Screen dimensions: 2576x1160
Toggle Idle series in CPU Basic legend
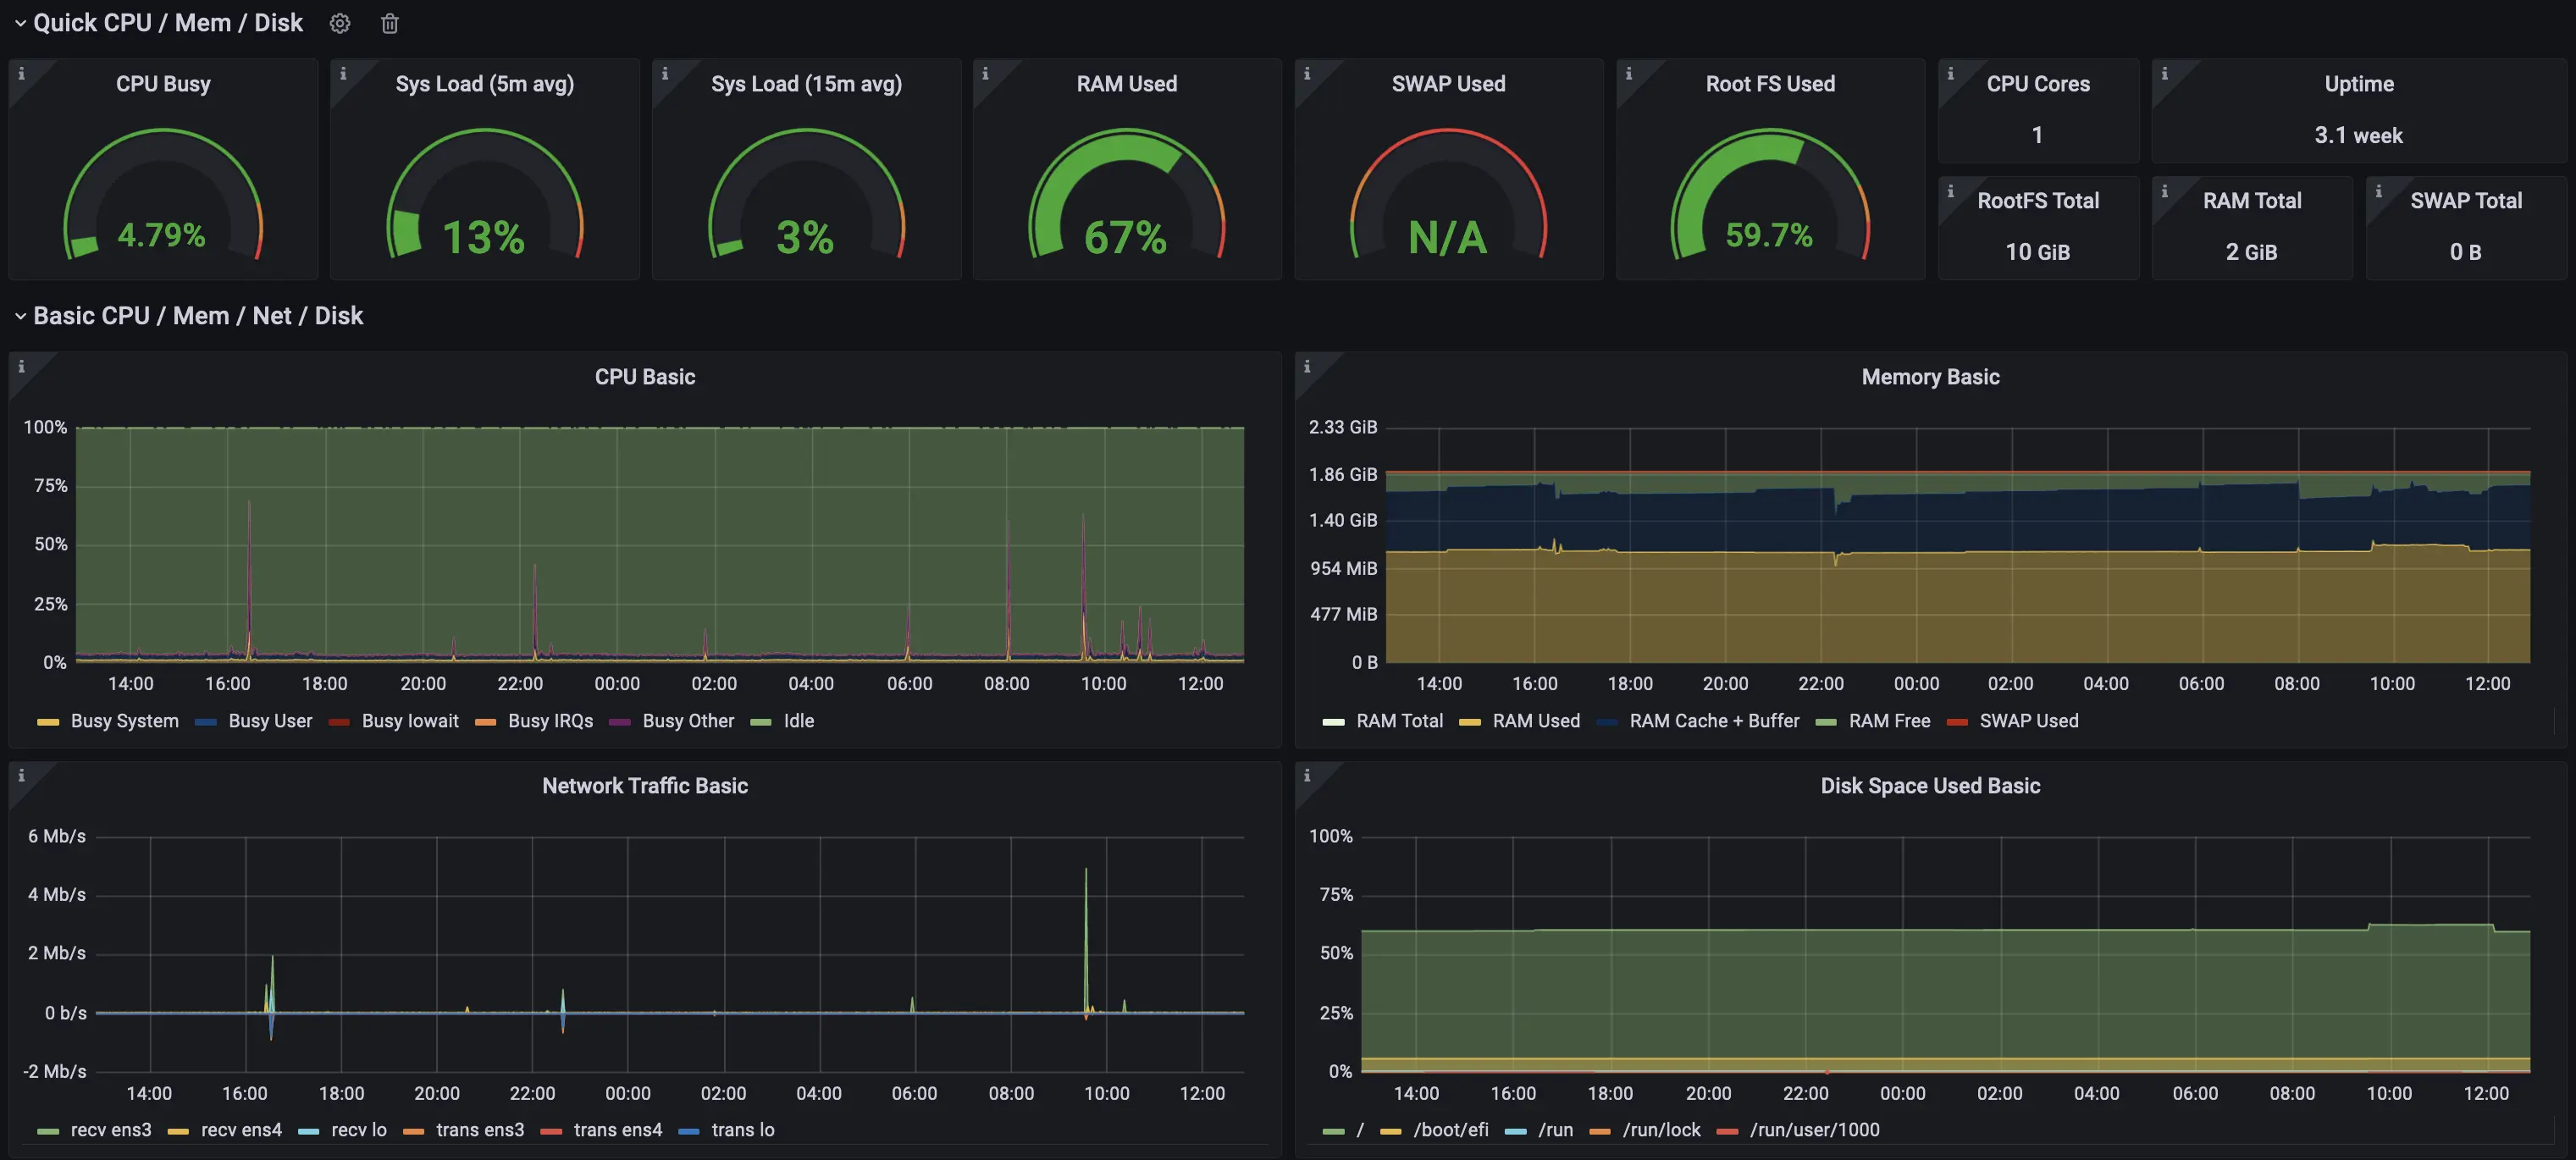pyautogui.click(x=798, y=721)
